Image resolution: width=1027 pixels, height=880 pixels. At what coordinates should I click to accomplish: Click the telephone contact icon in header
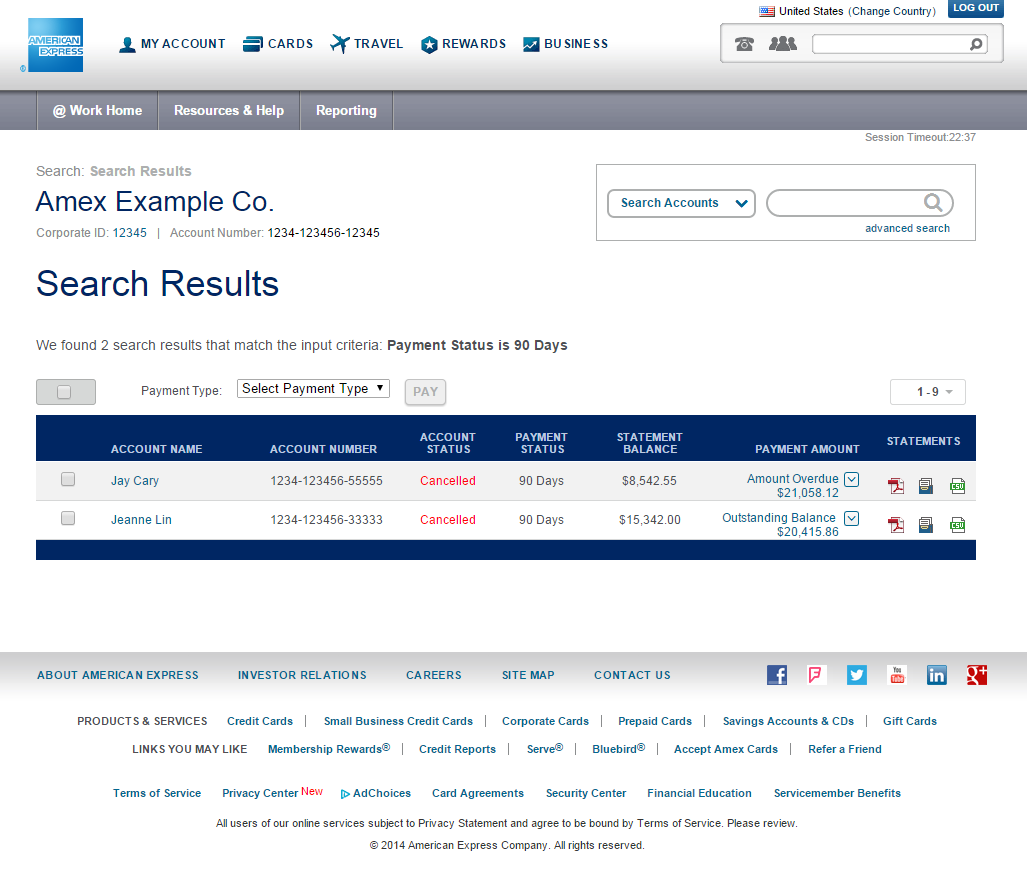click(744, 44)
